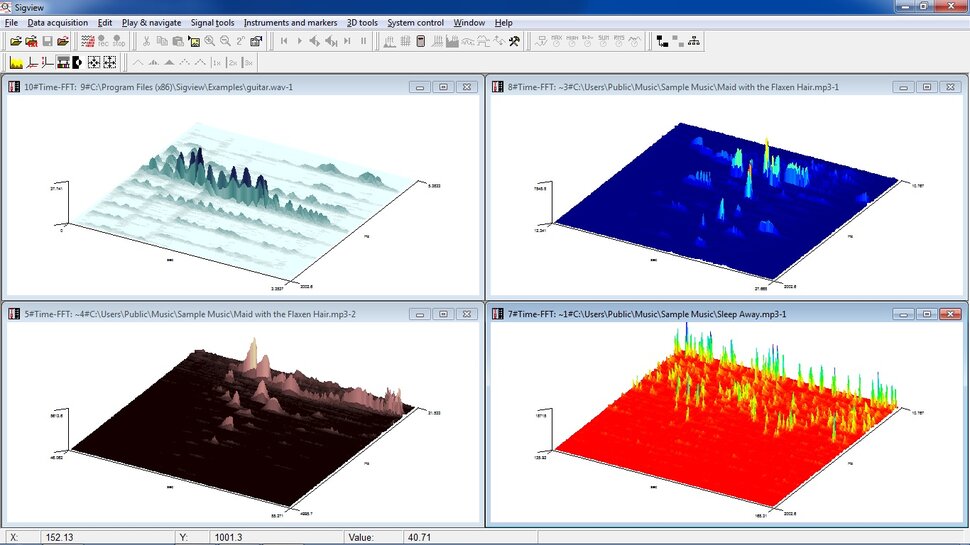This screenshot has width=970, height=545.
Task: Click the pause playback button
Action: 363,41
